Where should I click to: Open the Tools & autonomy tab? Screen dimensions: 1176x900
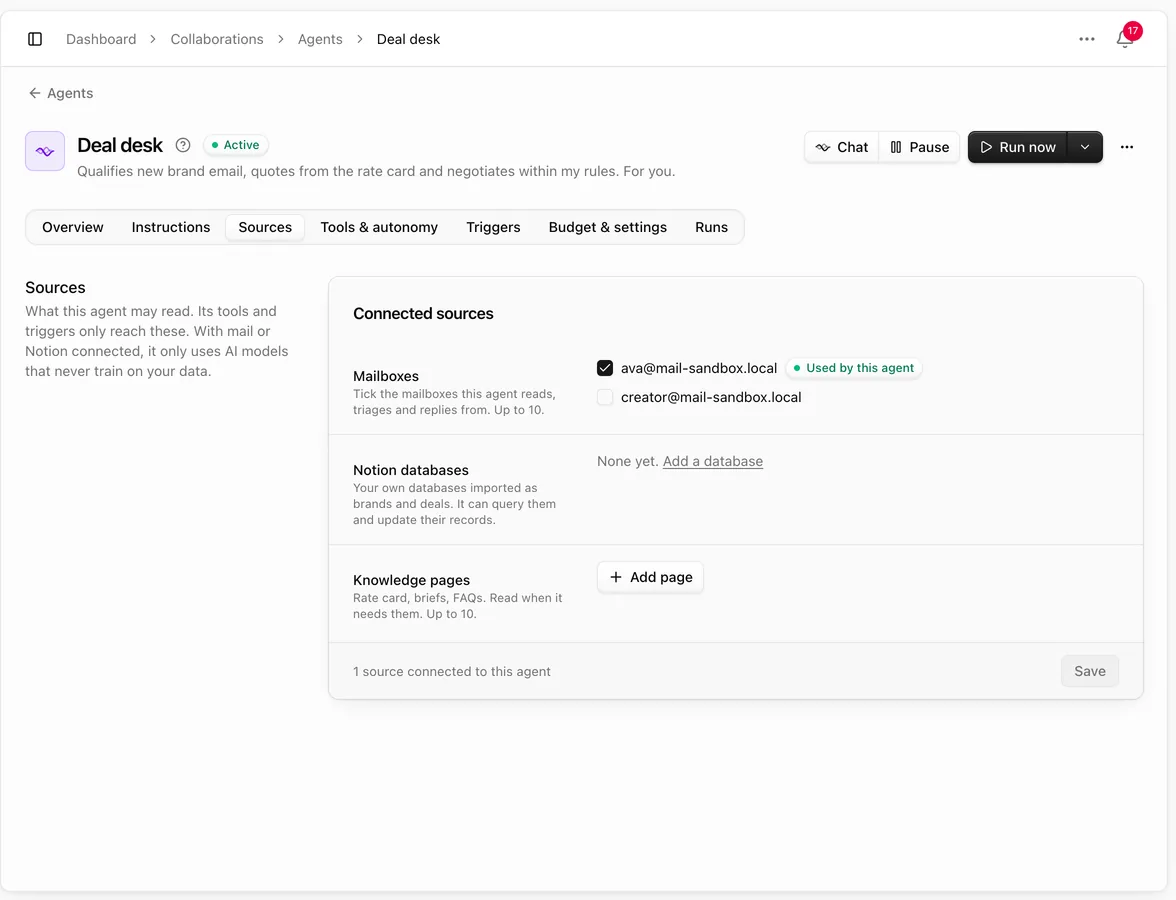pos(379,227)
